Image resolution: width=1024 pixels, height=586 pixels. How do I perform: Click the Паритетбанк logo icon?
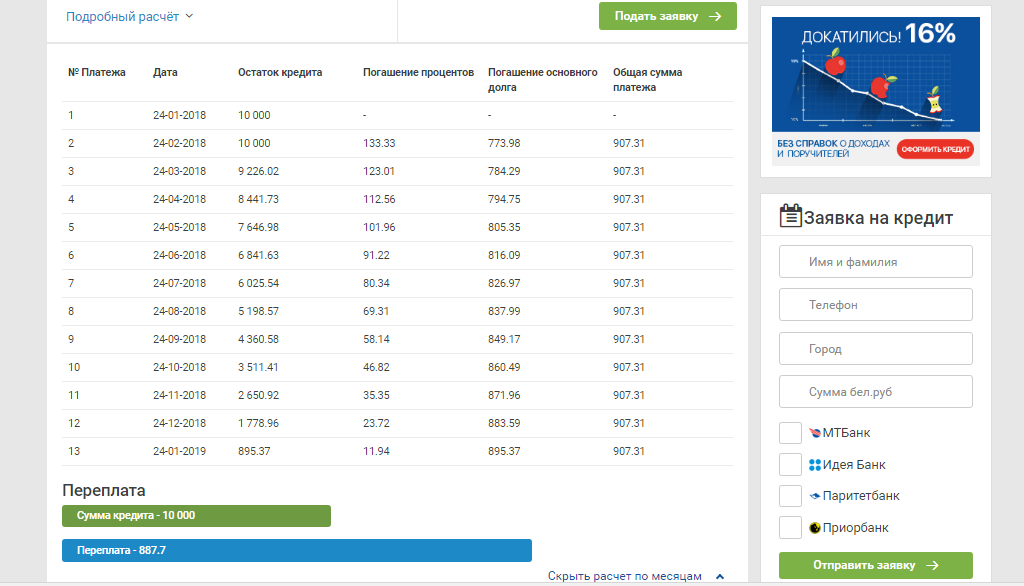814,496
